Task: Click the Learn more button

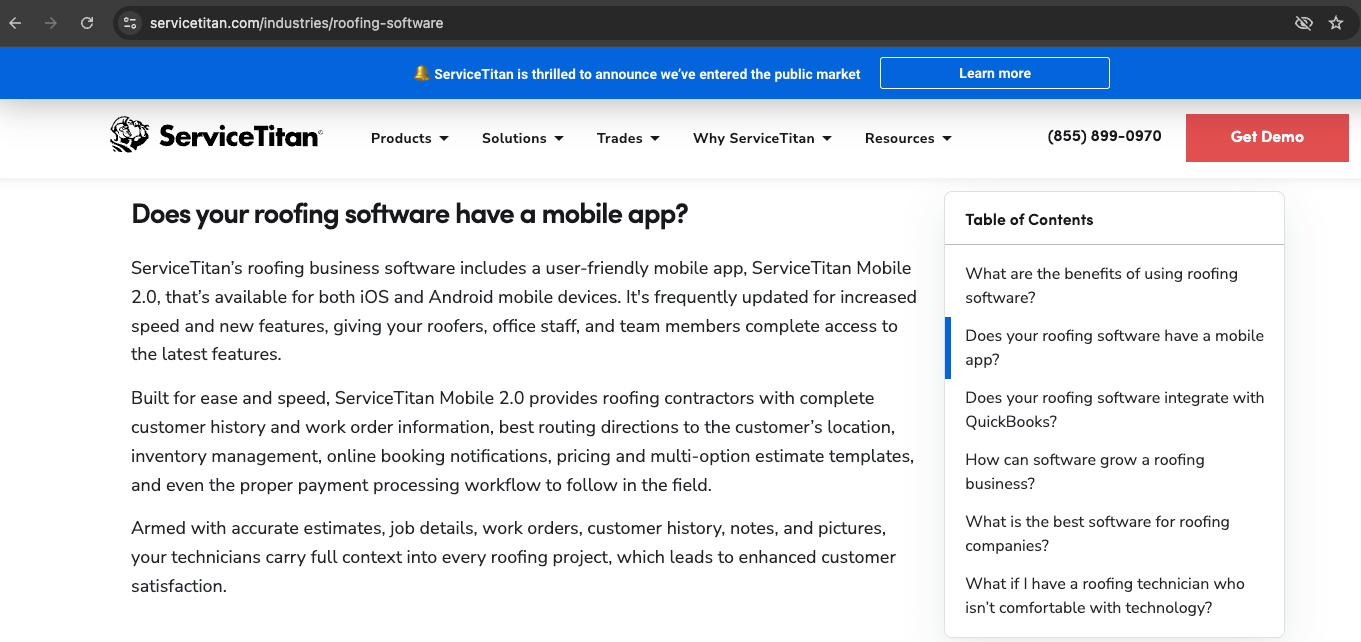Action: (995, 73)
